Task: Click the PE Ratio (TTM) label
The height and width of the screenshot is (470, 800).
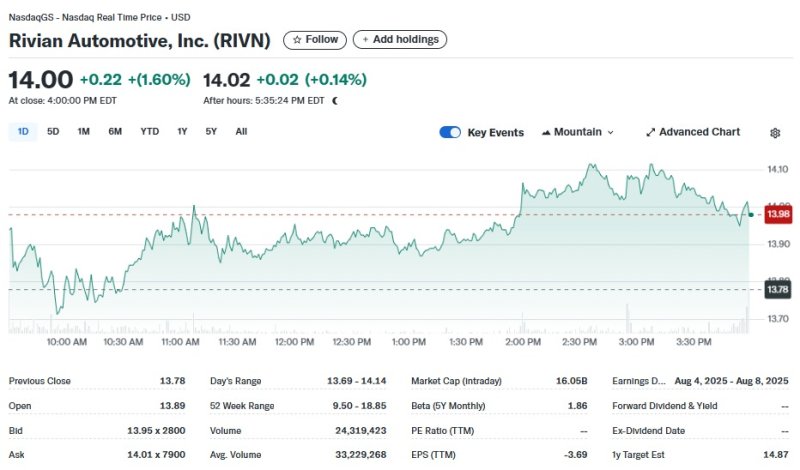Action: tap(442, 431)
